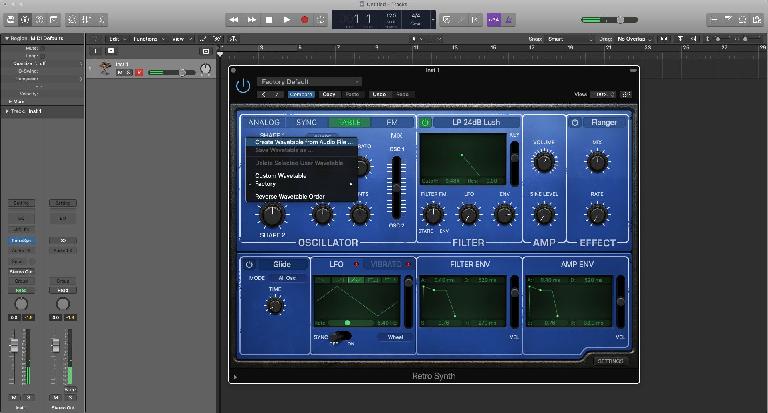Image resolution: width=768 pixels, height=413 pixels.
Task: Expand the Track Inst 1 disclosure triangle
Action: (7, 111)
